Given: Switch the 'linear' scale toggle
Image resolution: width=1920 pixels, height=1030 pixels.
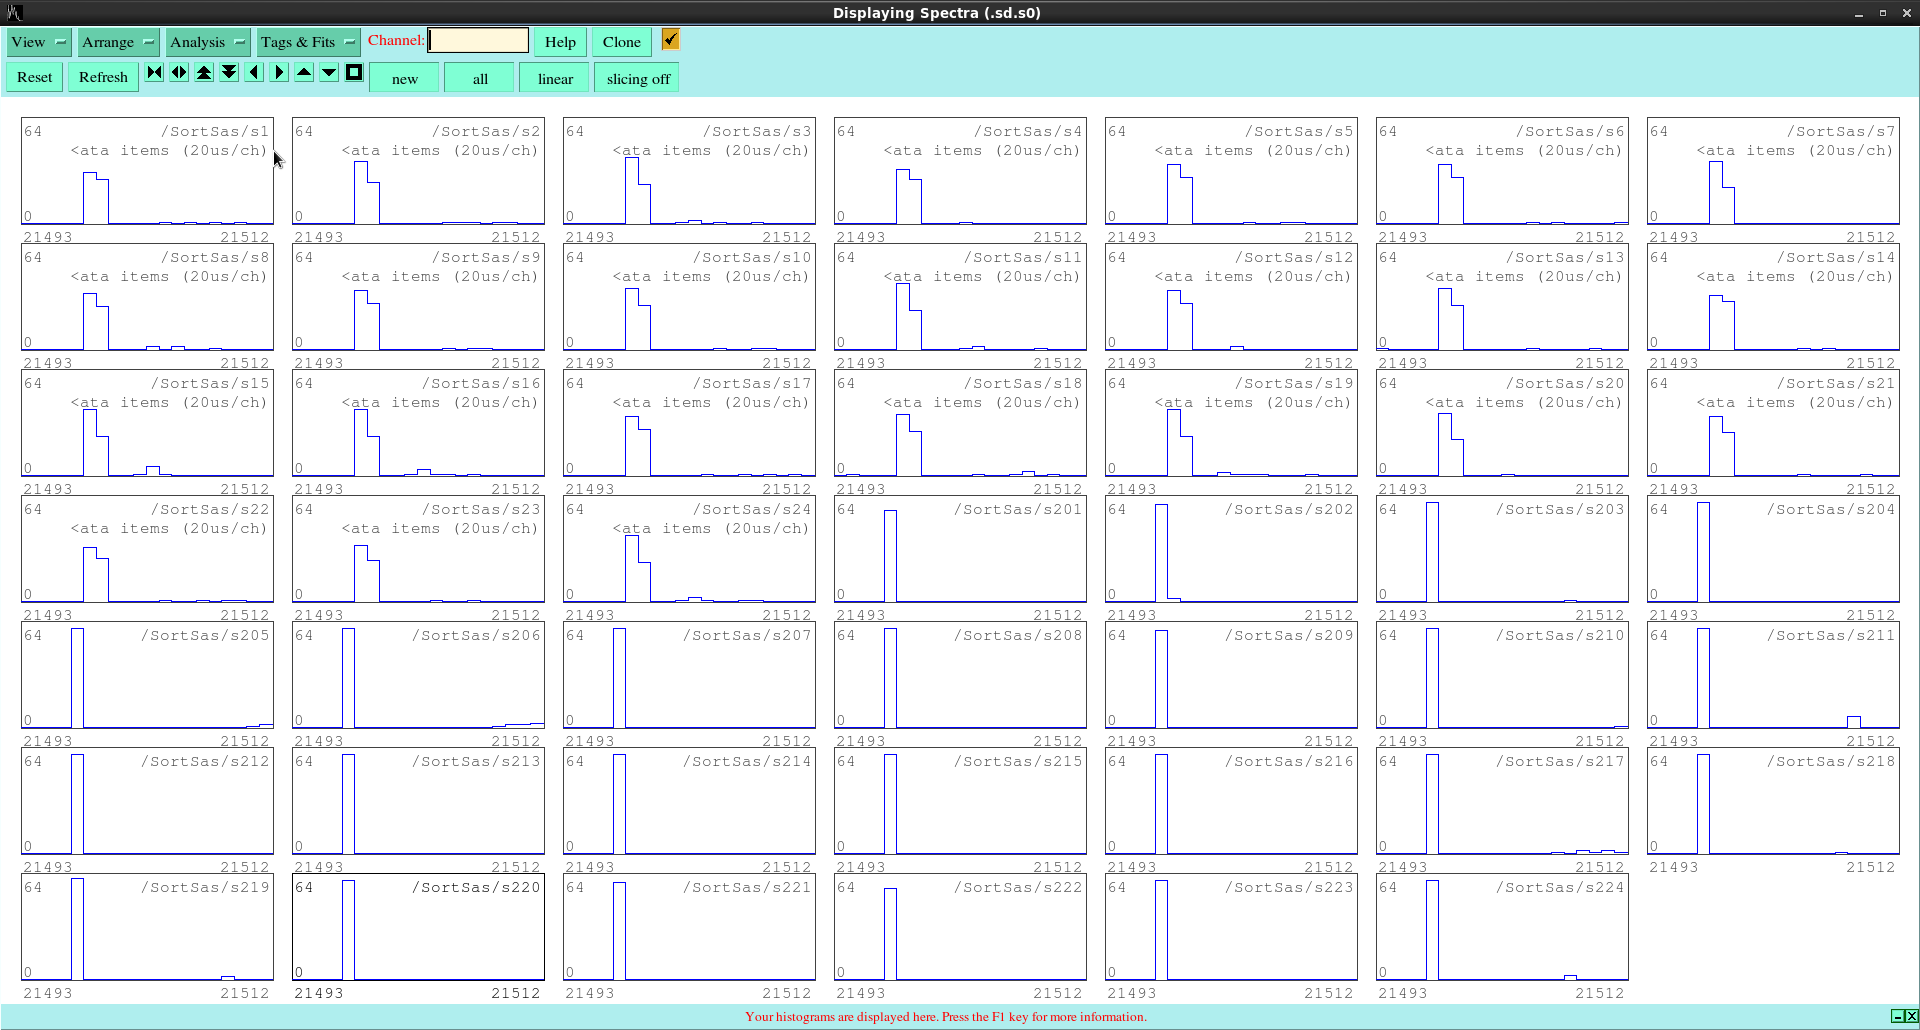Looking at the screenshot, I should coord(555,78).
